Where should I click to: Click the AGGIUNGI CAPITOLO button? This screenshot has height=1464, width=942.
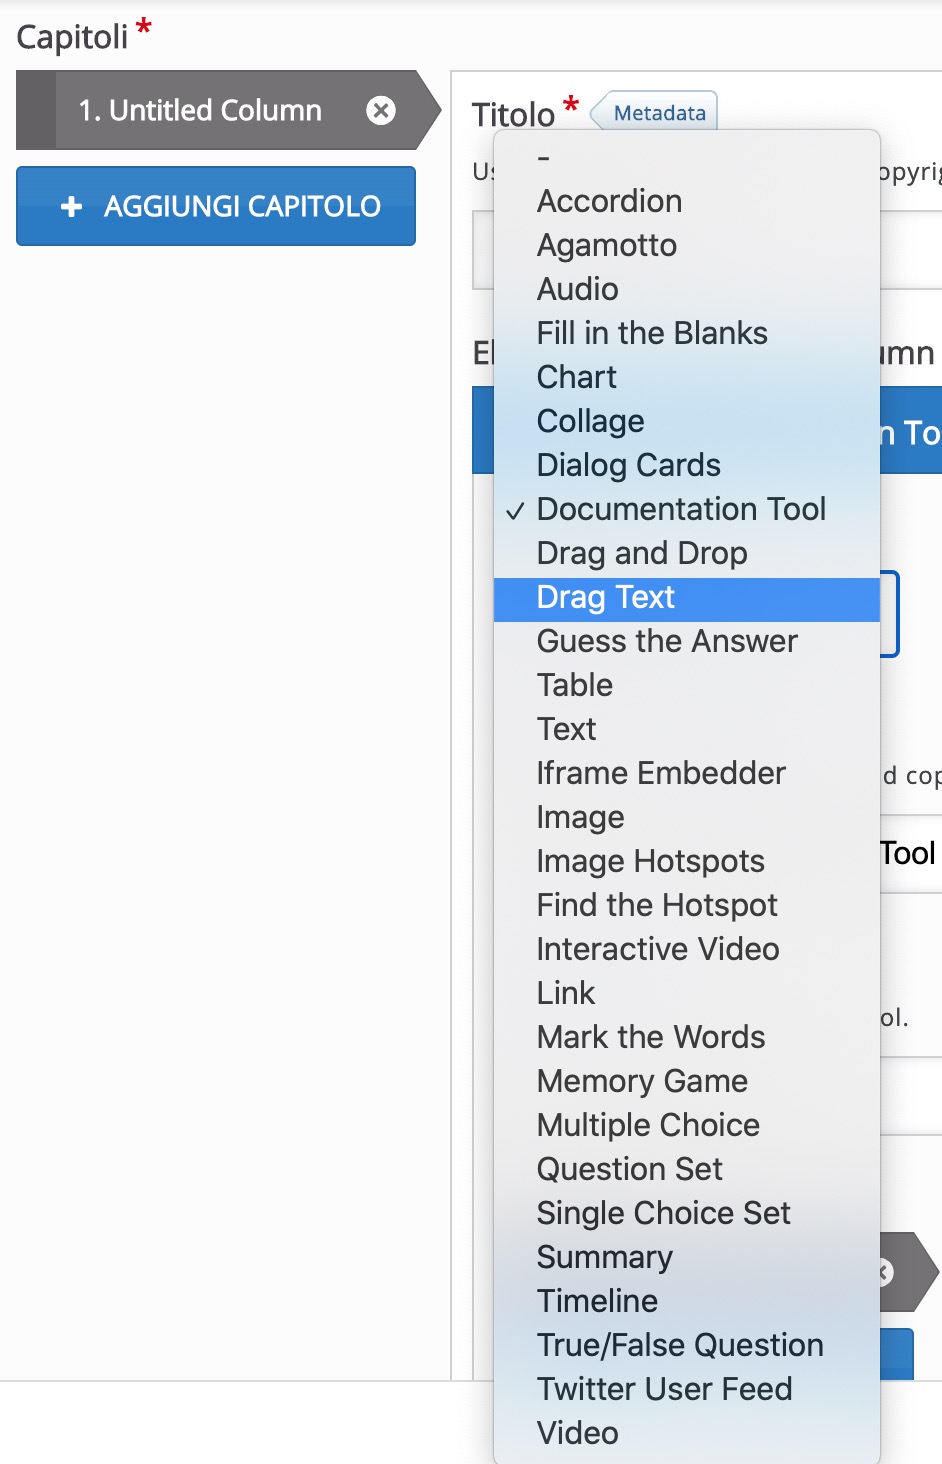216,206
